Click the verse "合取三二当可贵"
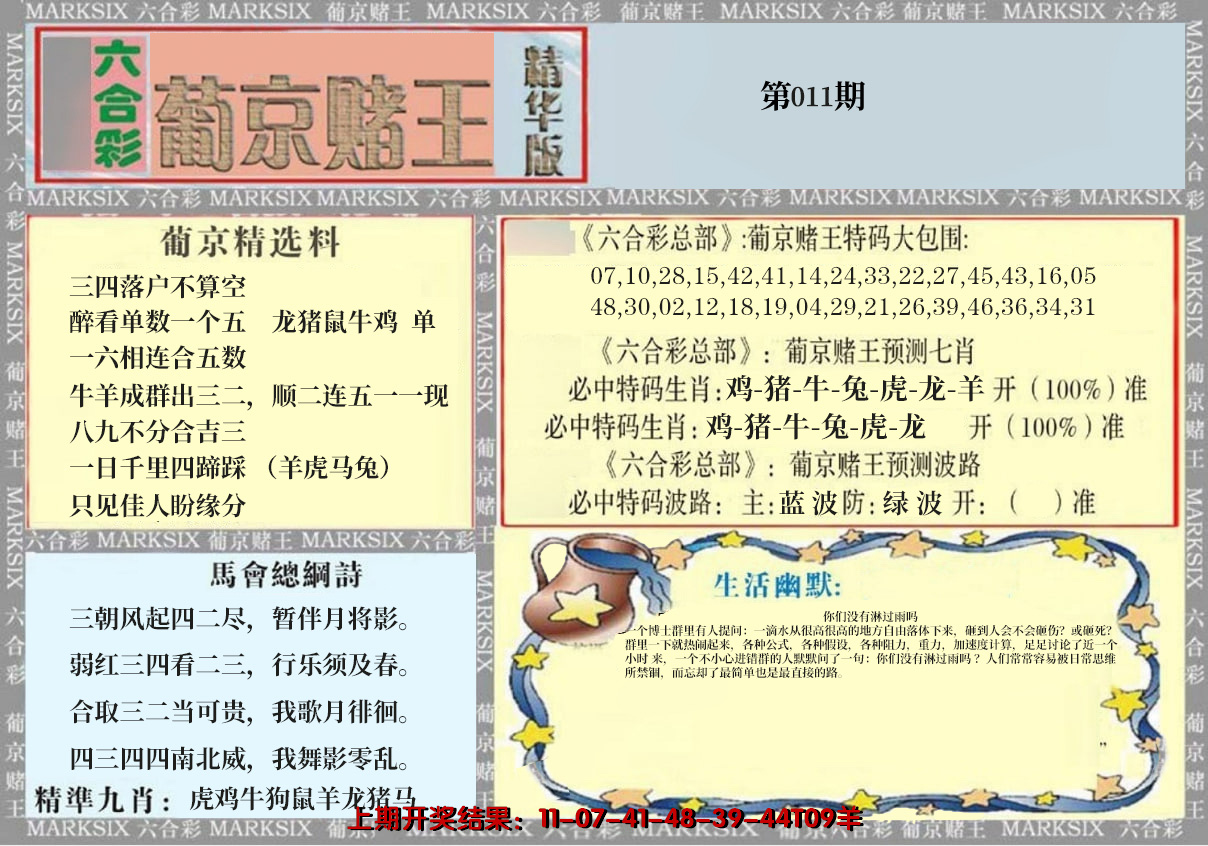Screen dimensions: 1208x846 157,713
